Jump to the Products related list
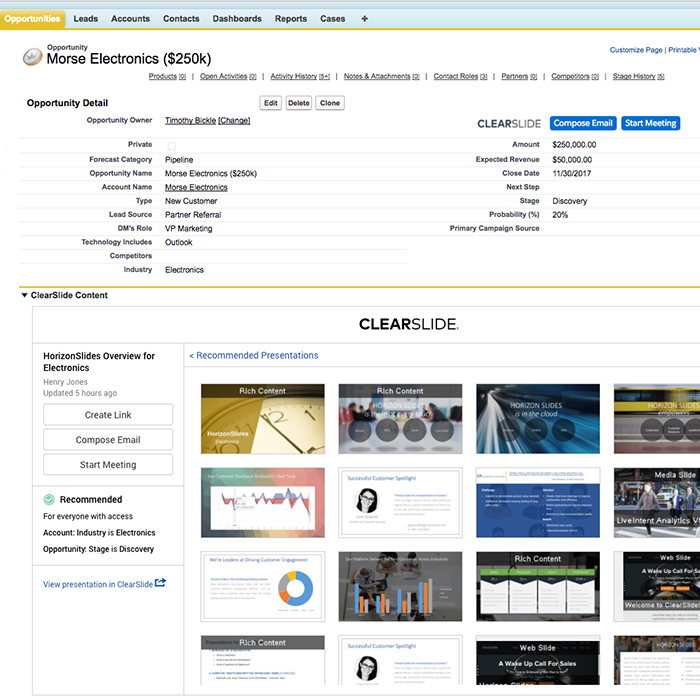 (167, 76)
